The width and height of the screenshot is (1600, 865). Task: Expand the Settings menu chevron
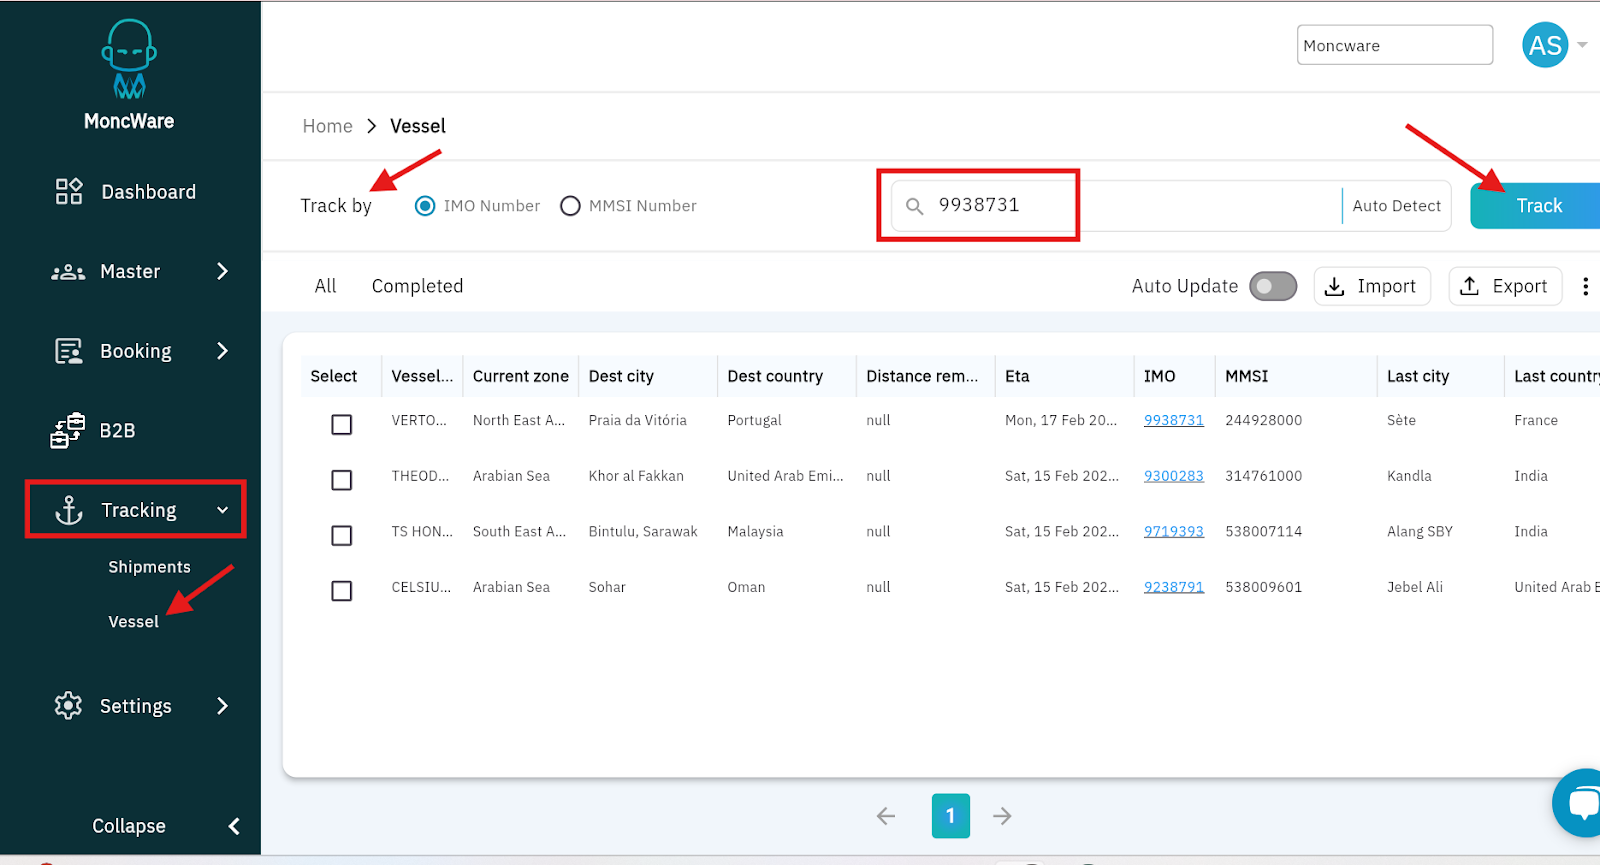[x=222, y=706]
